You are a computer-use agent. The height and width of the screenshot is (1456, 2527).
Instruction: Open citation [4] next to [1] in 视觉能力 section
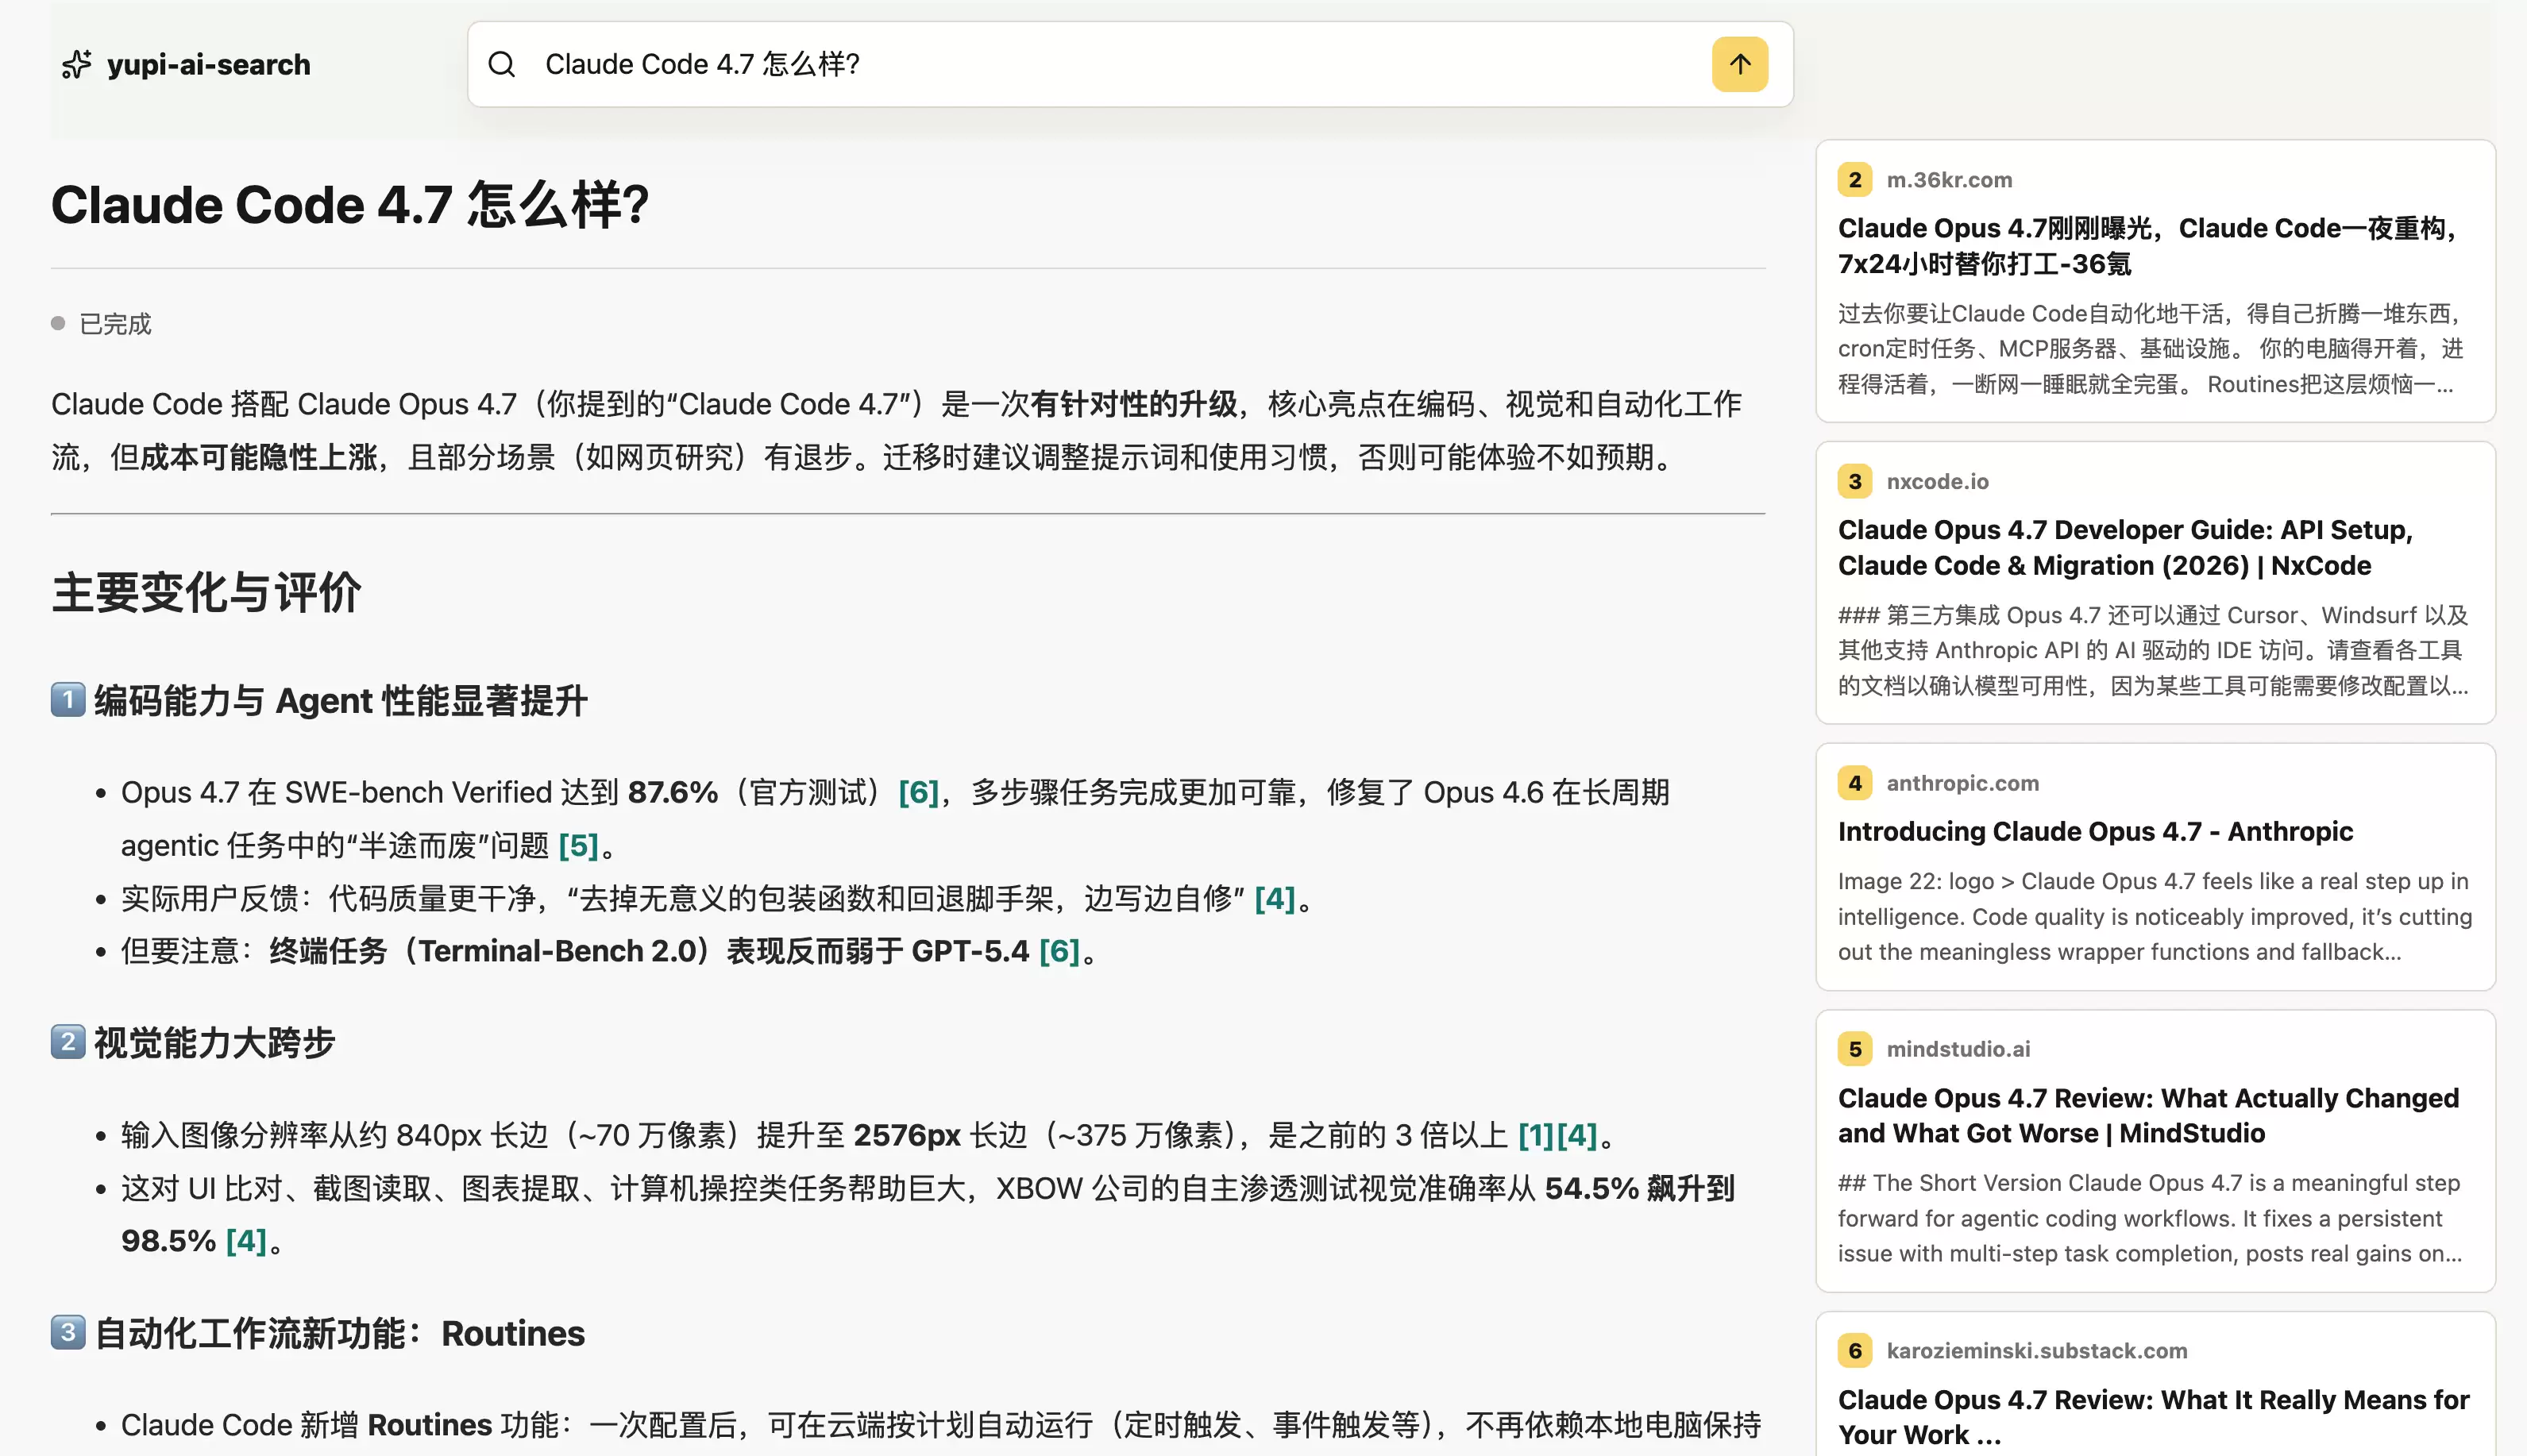[x=1577, y=1135]
